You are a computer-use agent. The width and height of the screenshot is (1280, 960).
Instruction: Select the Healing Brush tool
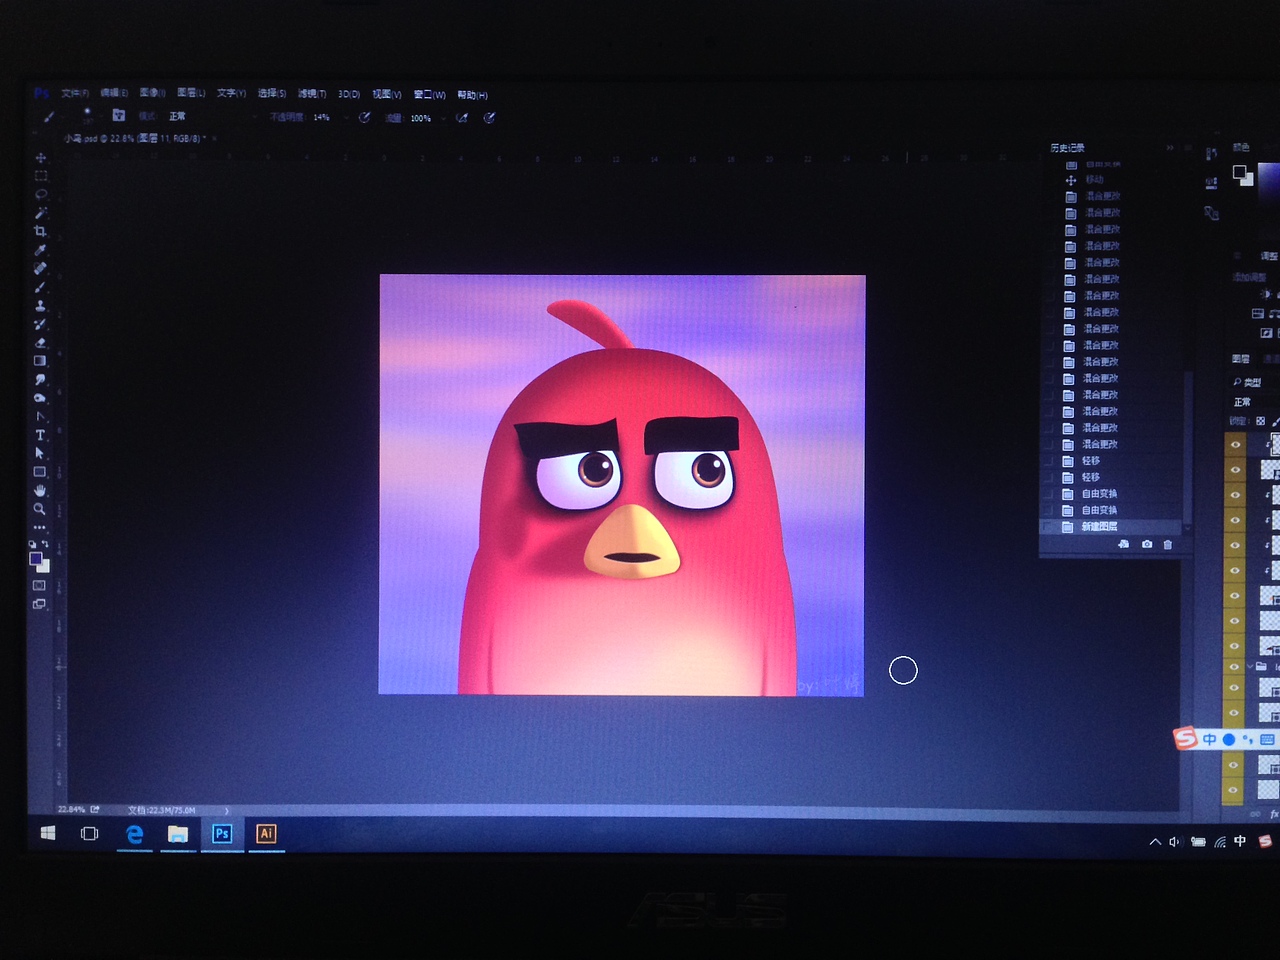pyautogui.click(x=40, y=268)
